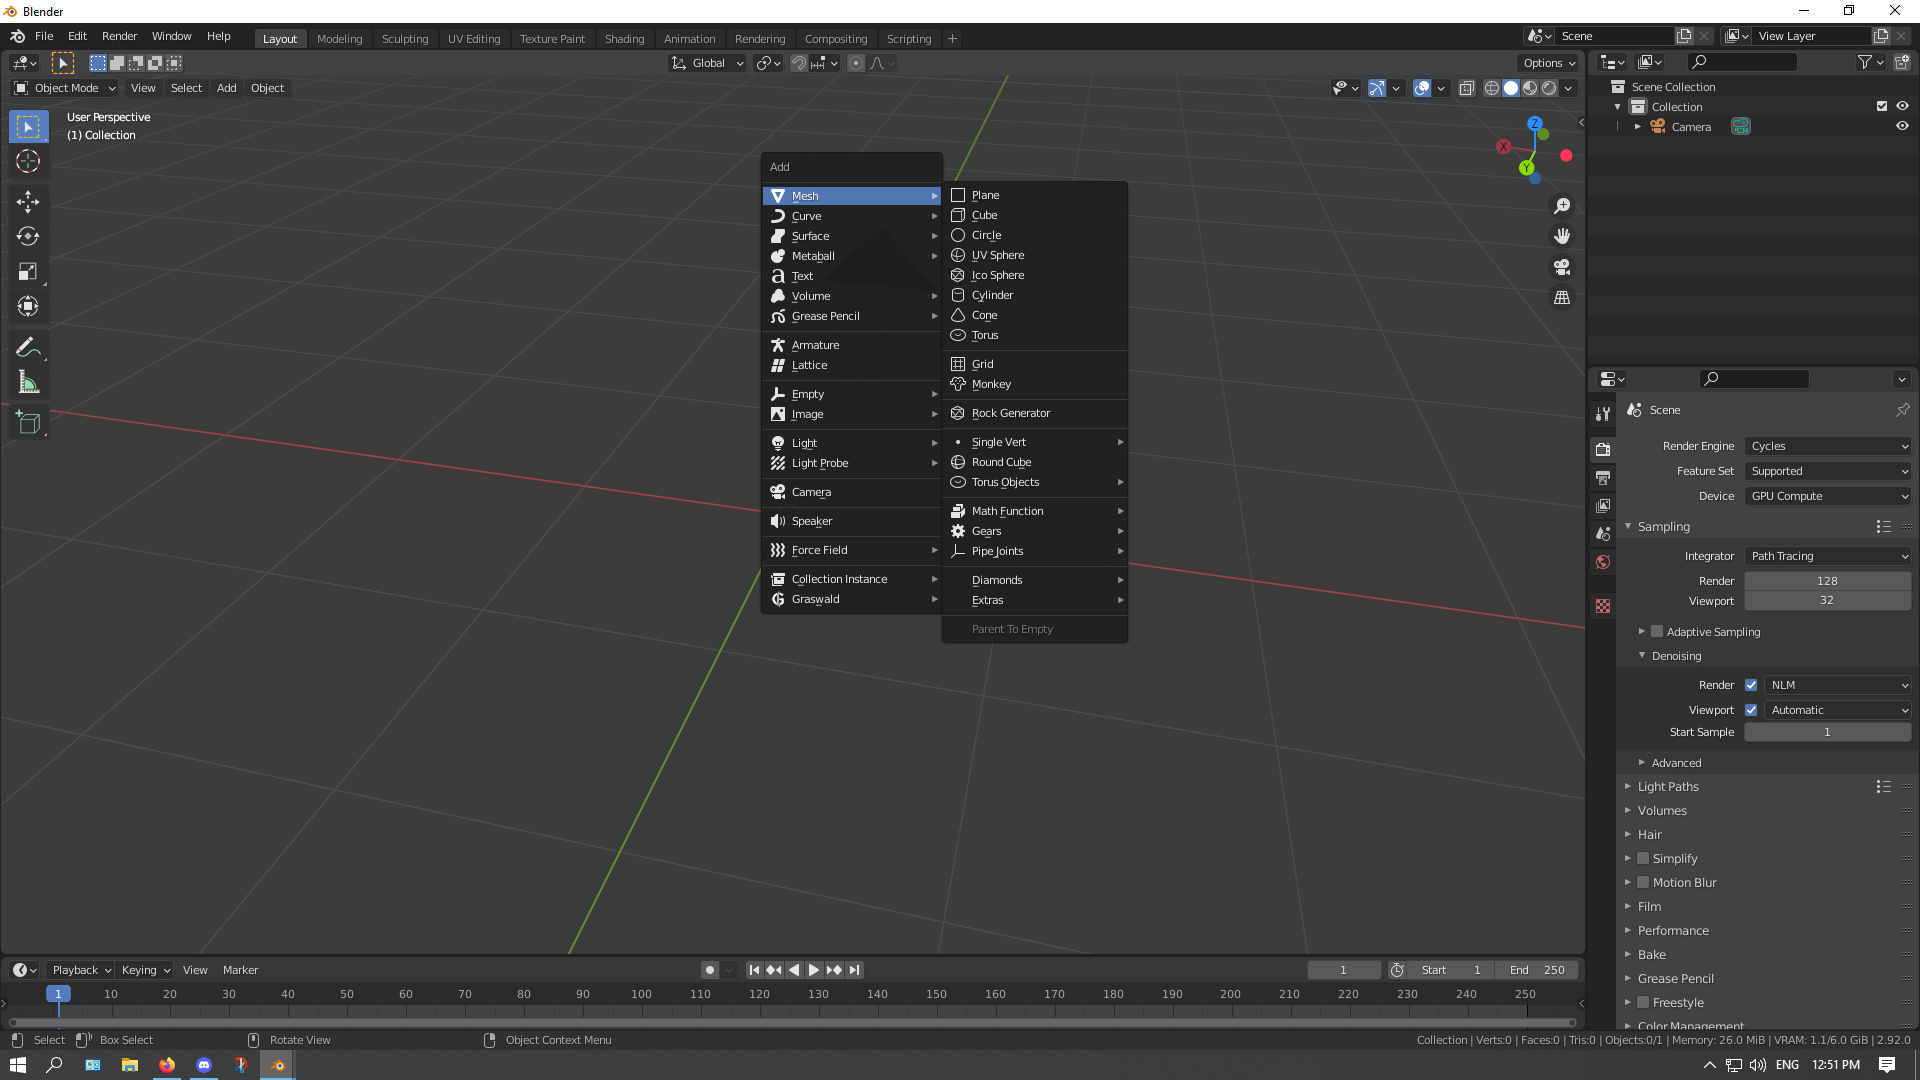
Task: Choose Monkey from the Mesh submenu
Action: 990,384
